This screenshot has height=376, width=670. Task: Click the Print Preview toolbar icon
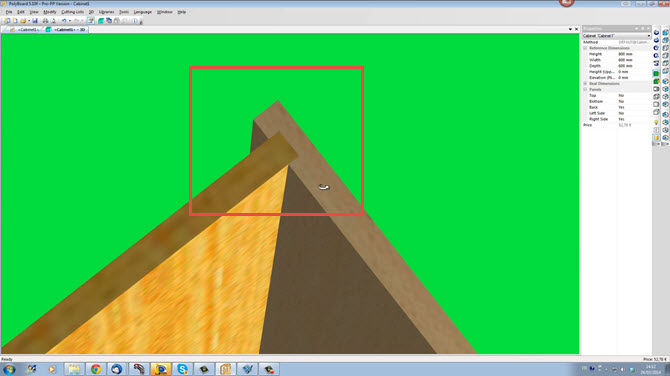pos(53,21)
